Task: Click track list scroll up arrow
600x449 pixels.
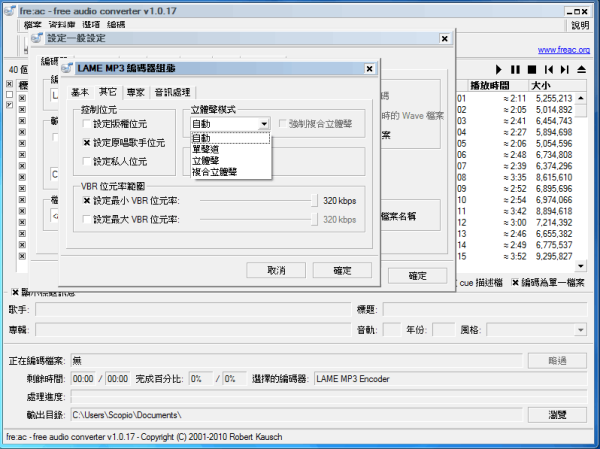Action: coord(581,98)
